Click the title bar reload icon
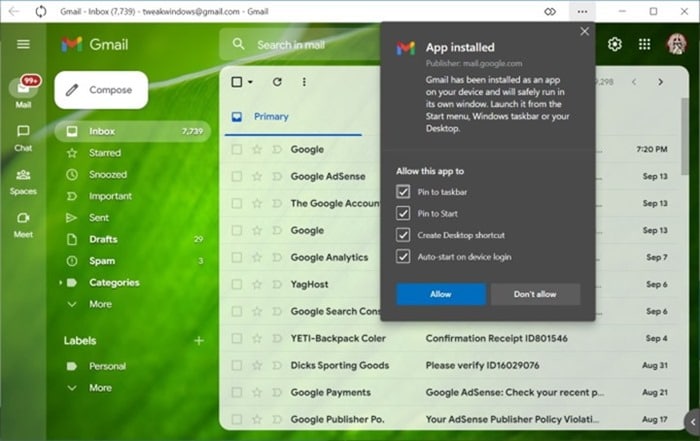700x441 pixels. click(41, 11)
